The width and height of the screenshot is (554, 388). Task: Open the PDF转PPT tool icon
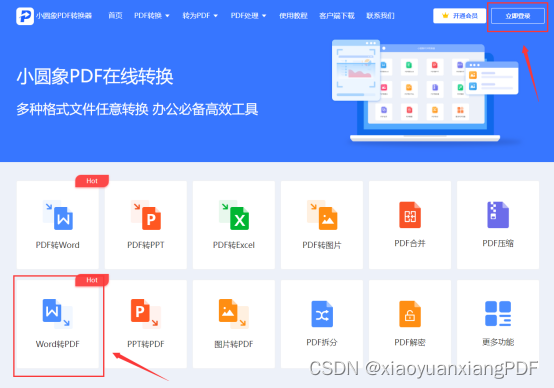pos(146,215)
